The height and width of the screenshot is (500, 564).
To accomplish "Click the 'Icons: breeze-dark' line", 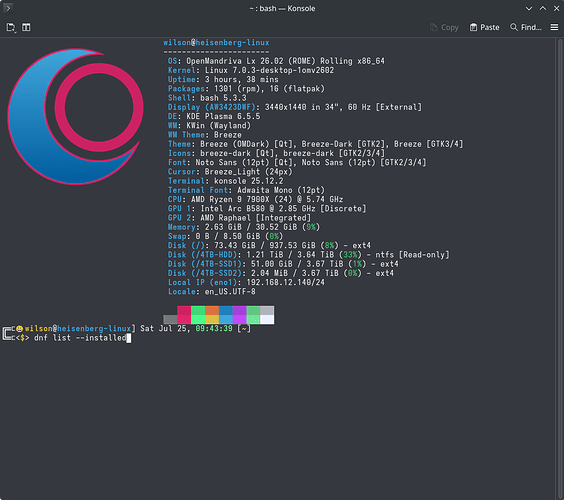I will [x=276, y=153].
